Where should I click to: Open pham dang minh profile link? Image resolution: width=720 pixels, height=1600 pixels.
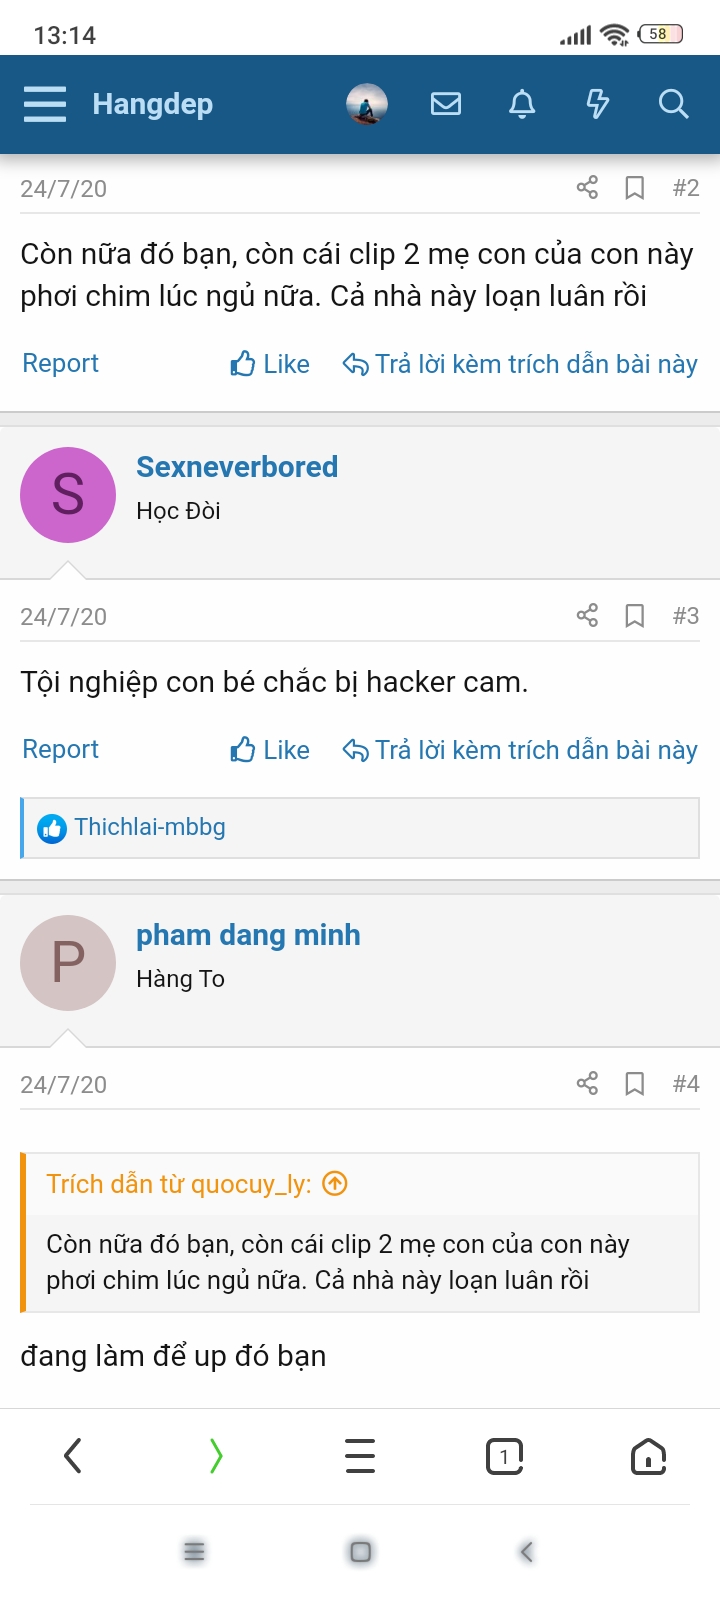pos(248,935)
